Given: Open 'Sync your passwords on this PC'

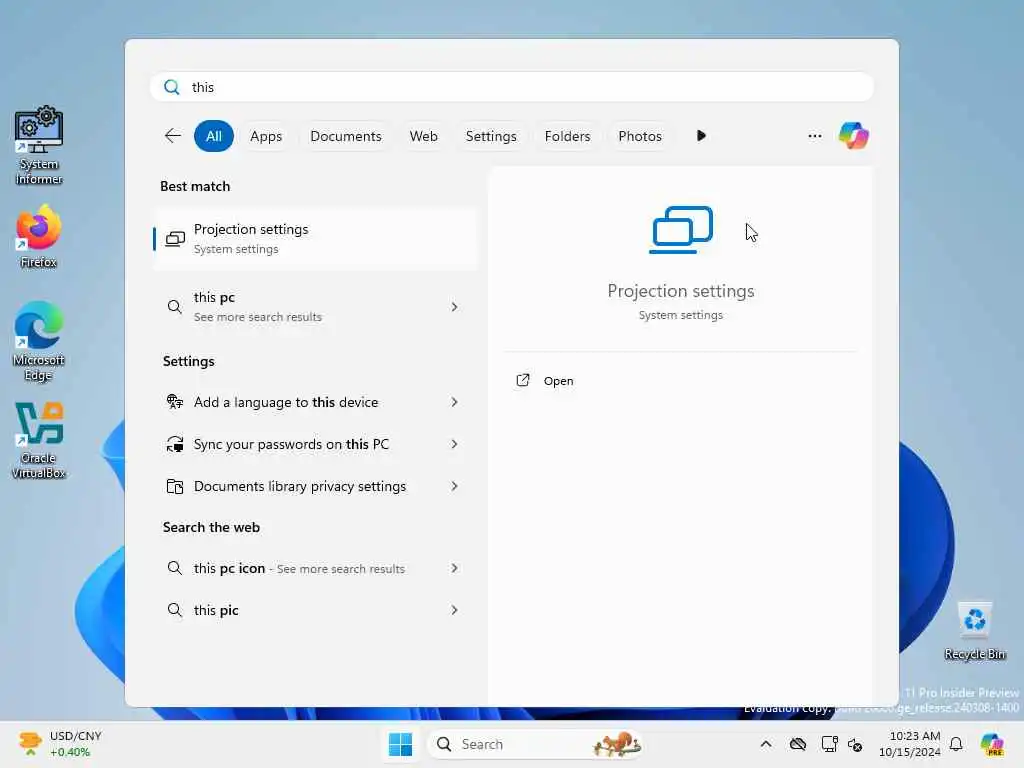Looking at the screenshot, I should click(x=315, y=444).
